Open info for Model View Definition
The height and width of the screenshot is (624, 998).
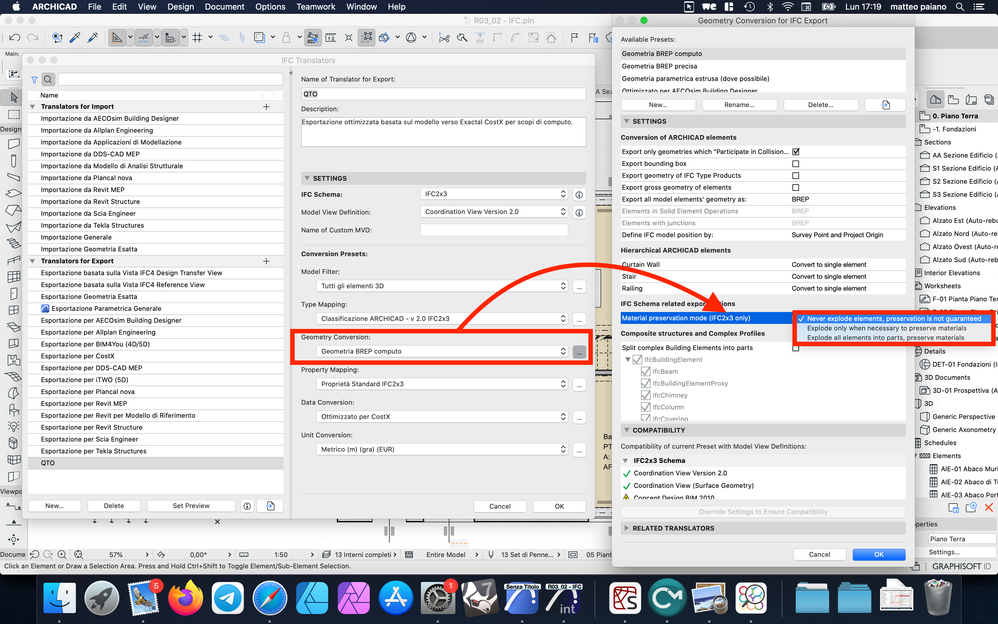click(579, 212)
